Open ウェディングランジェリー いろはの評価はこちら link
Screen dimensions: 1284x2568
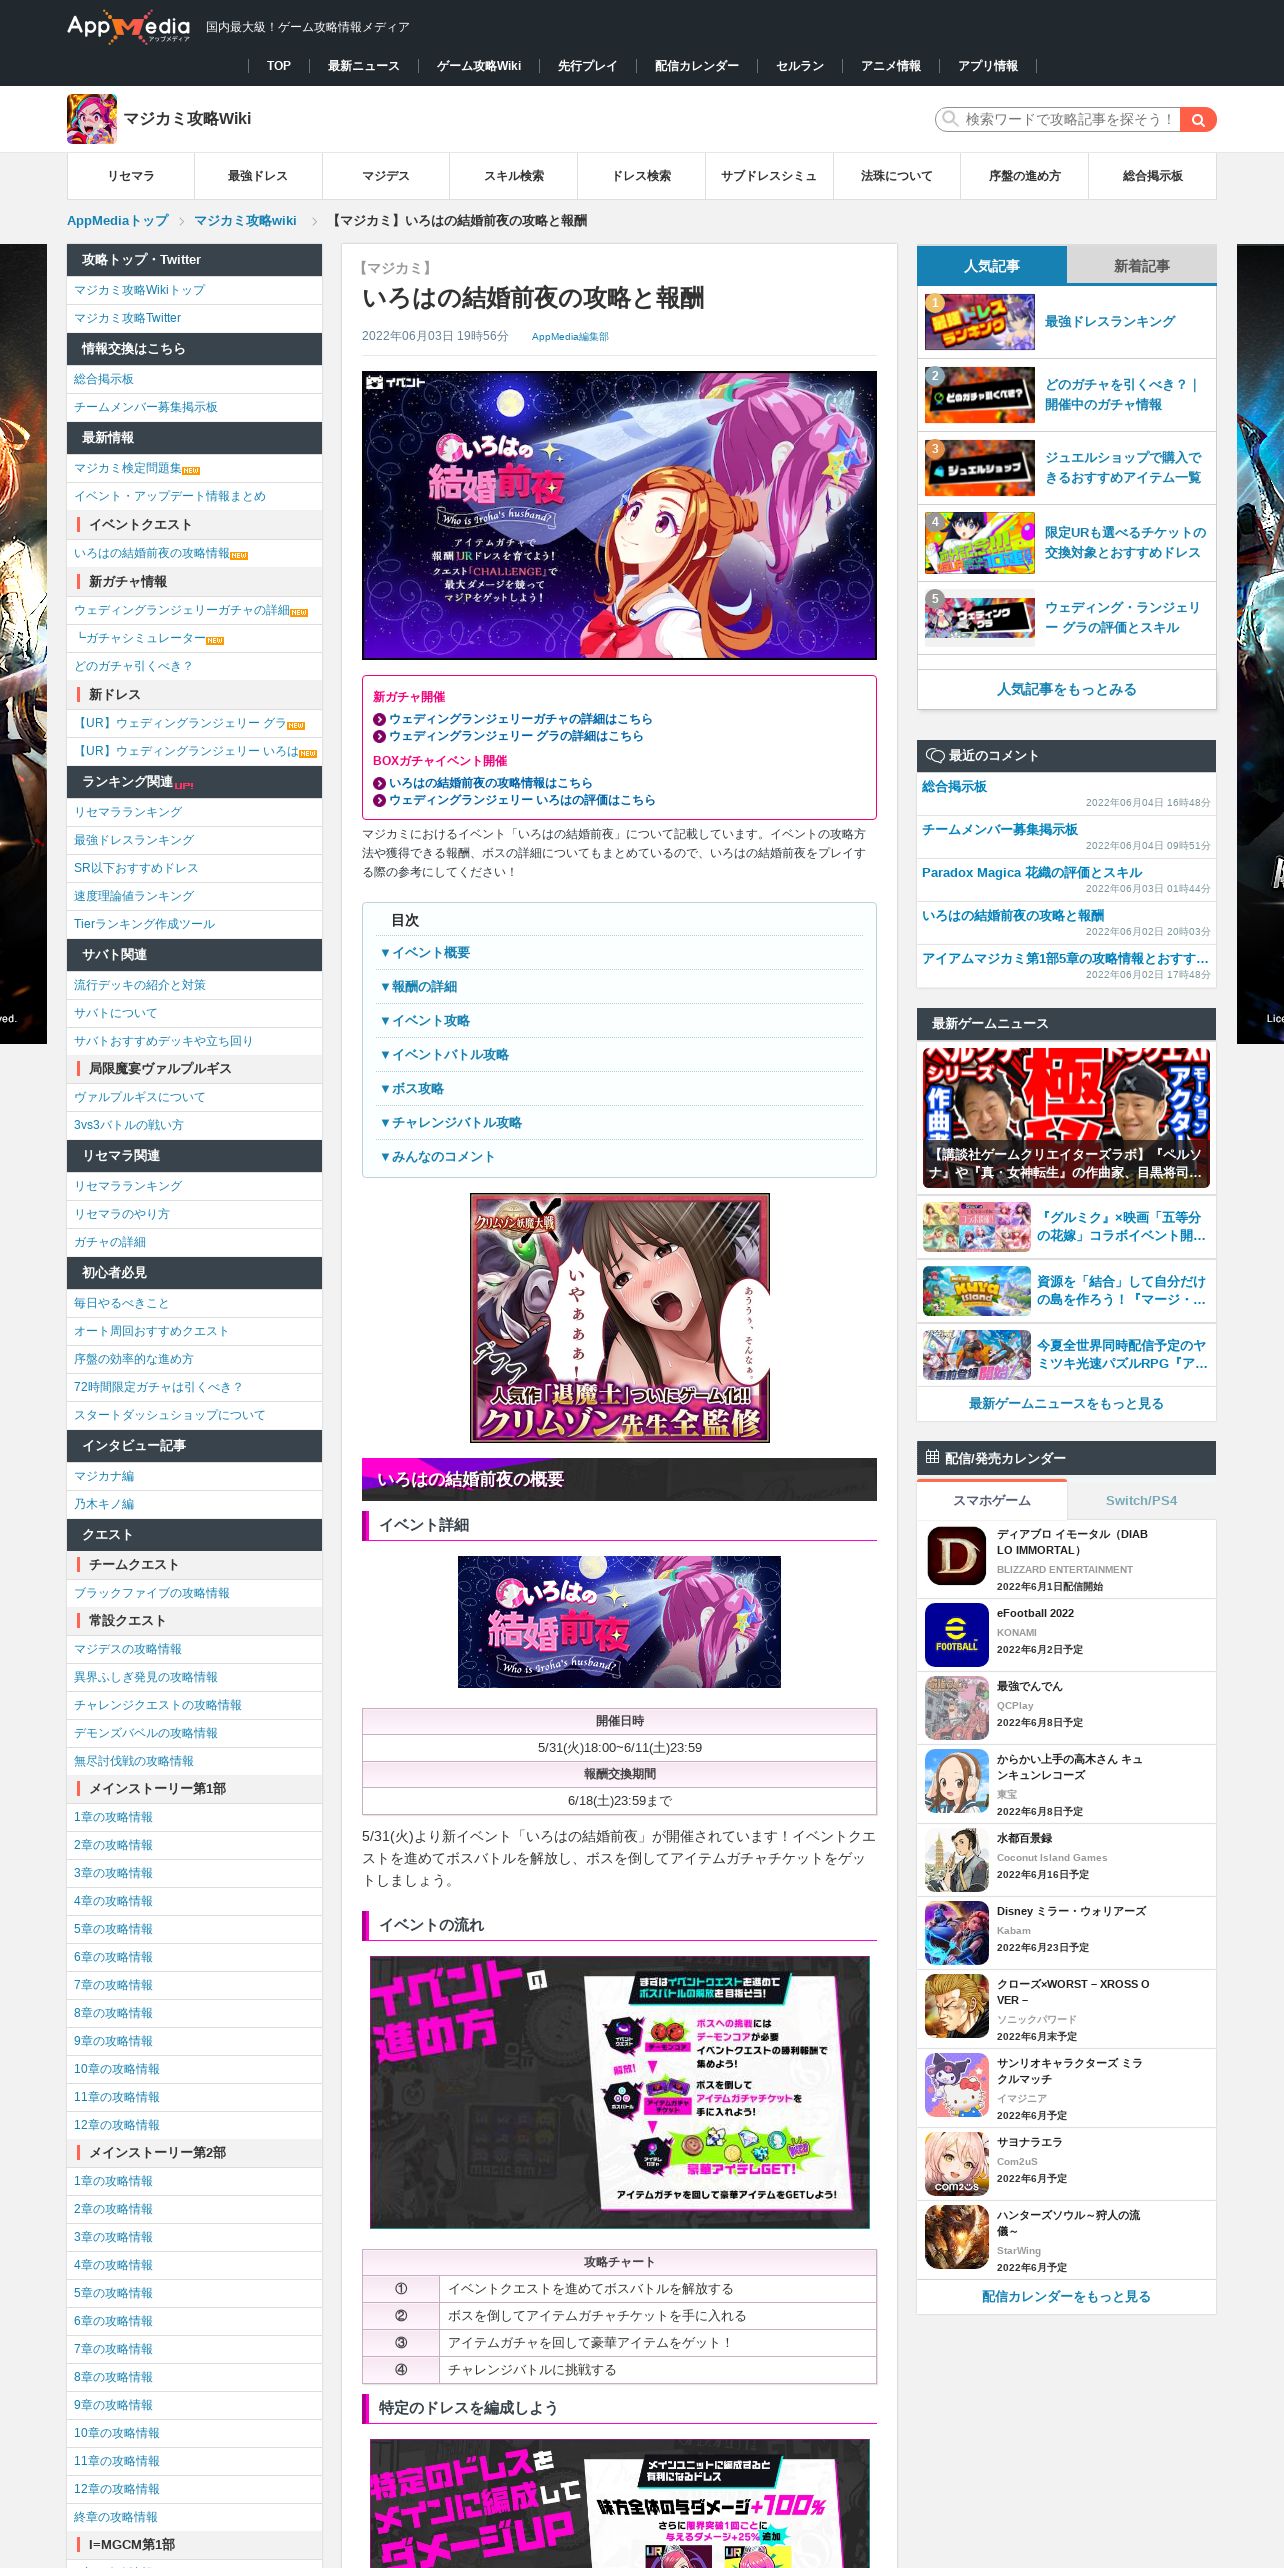point(522,800)
